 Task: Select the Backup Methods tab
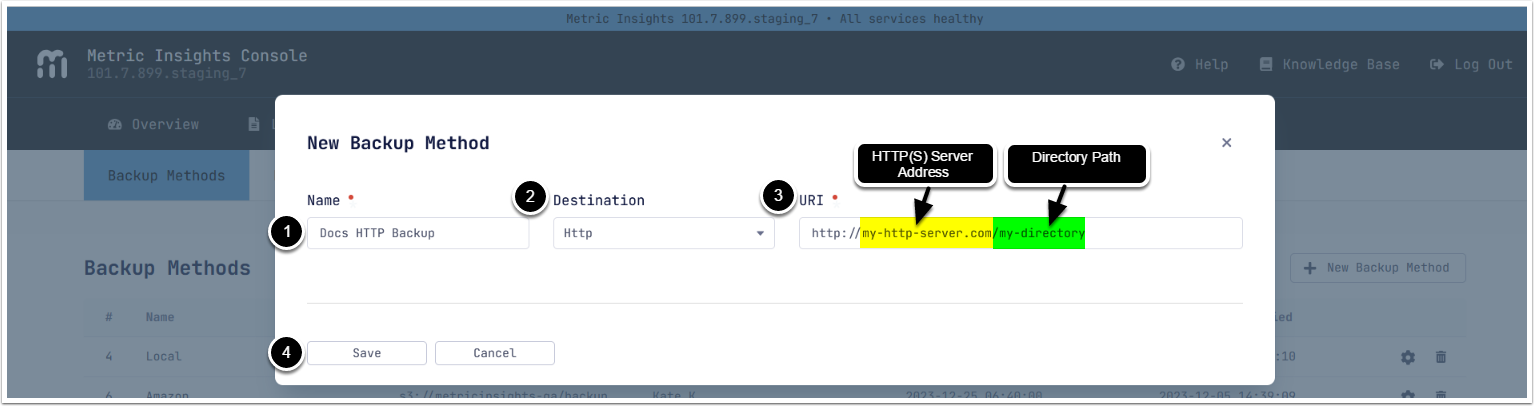pos(166,176)
